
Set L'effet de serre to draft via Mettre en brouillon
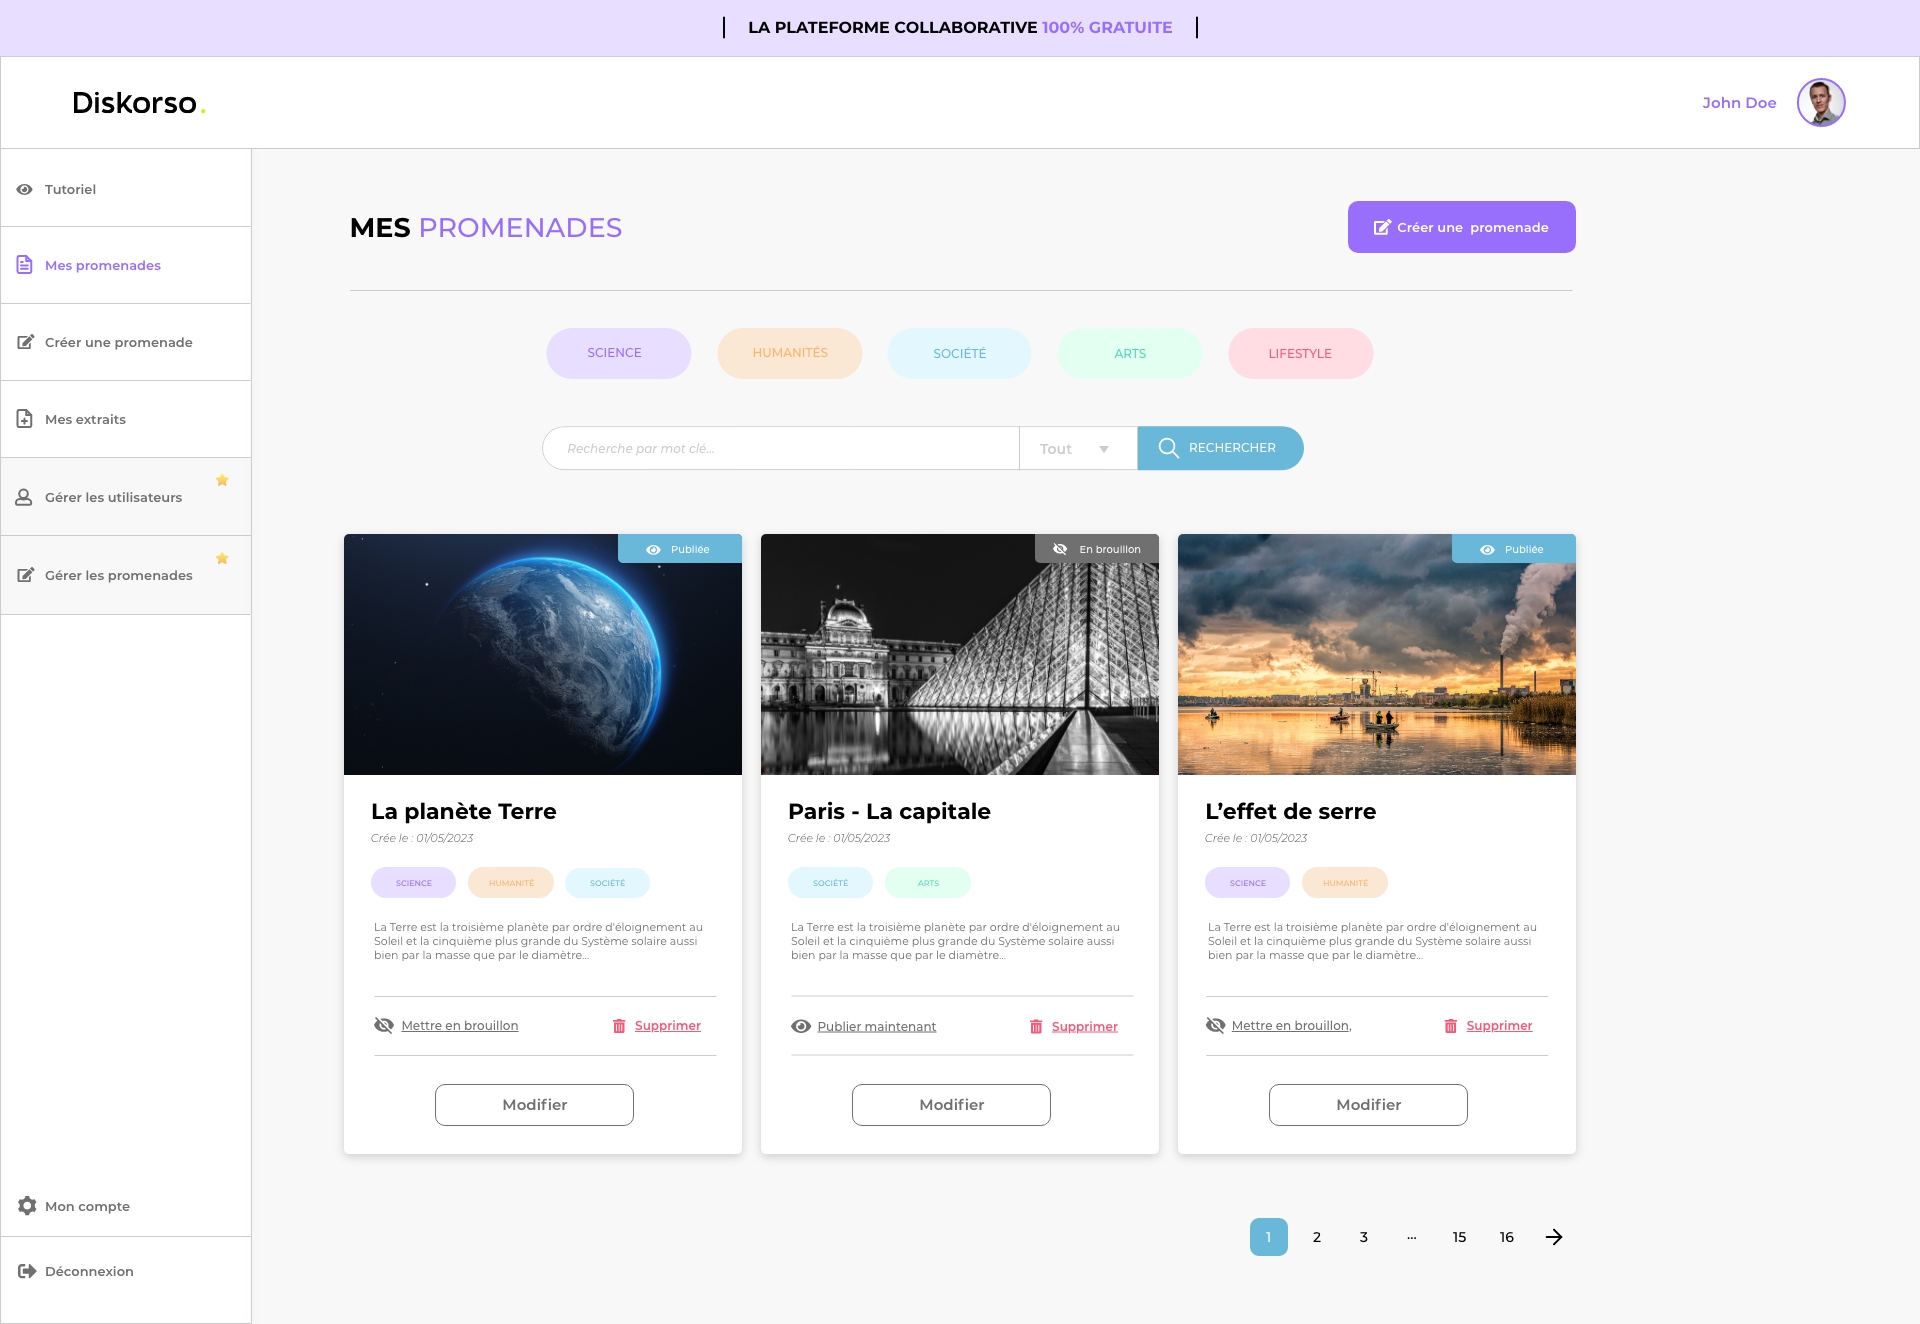click(1279, 1026)
